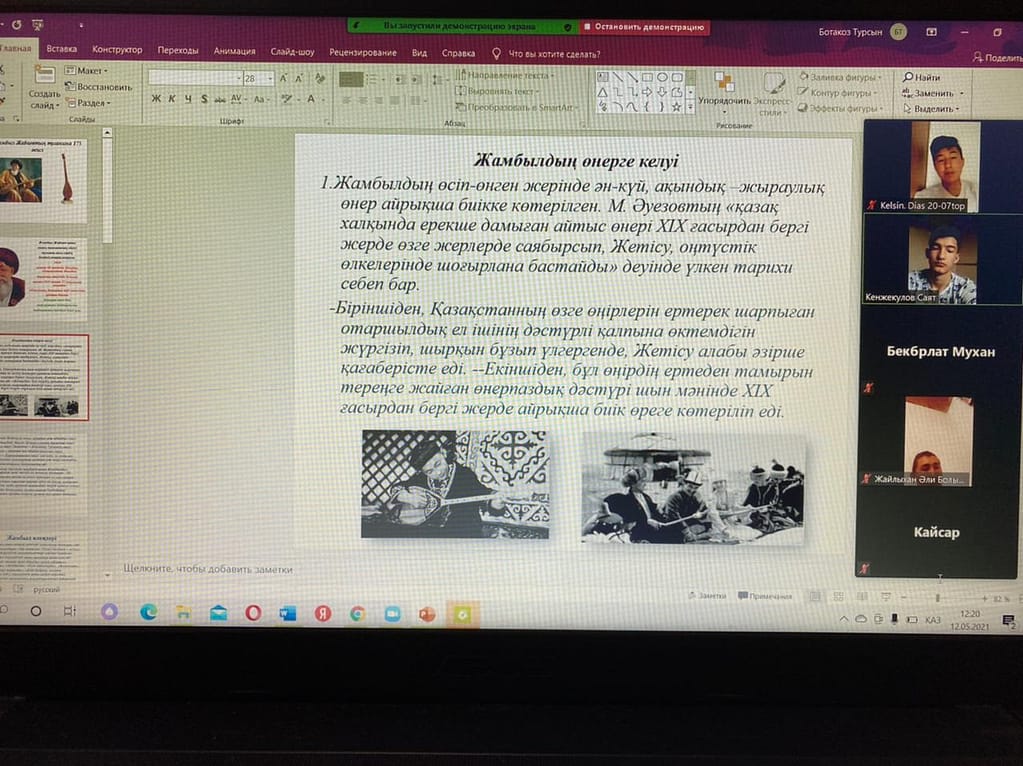Open PowerPoint from the Windows taskbar

tap(427, 613)
